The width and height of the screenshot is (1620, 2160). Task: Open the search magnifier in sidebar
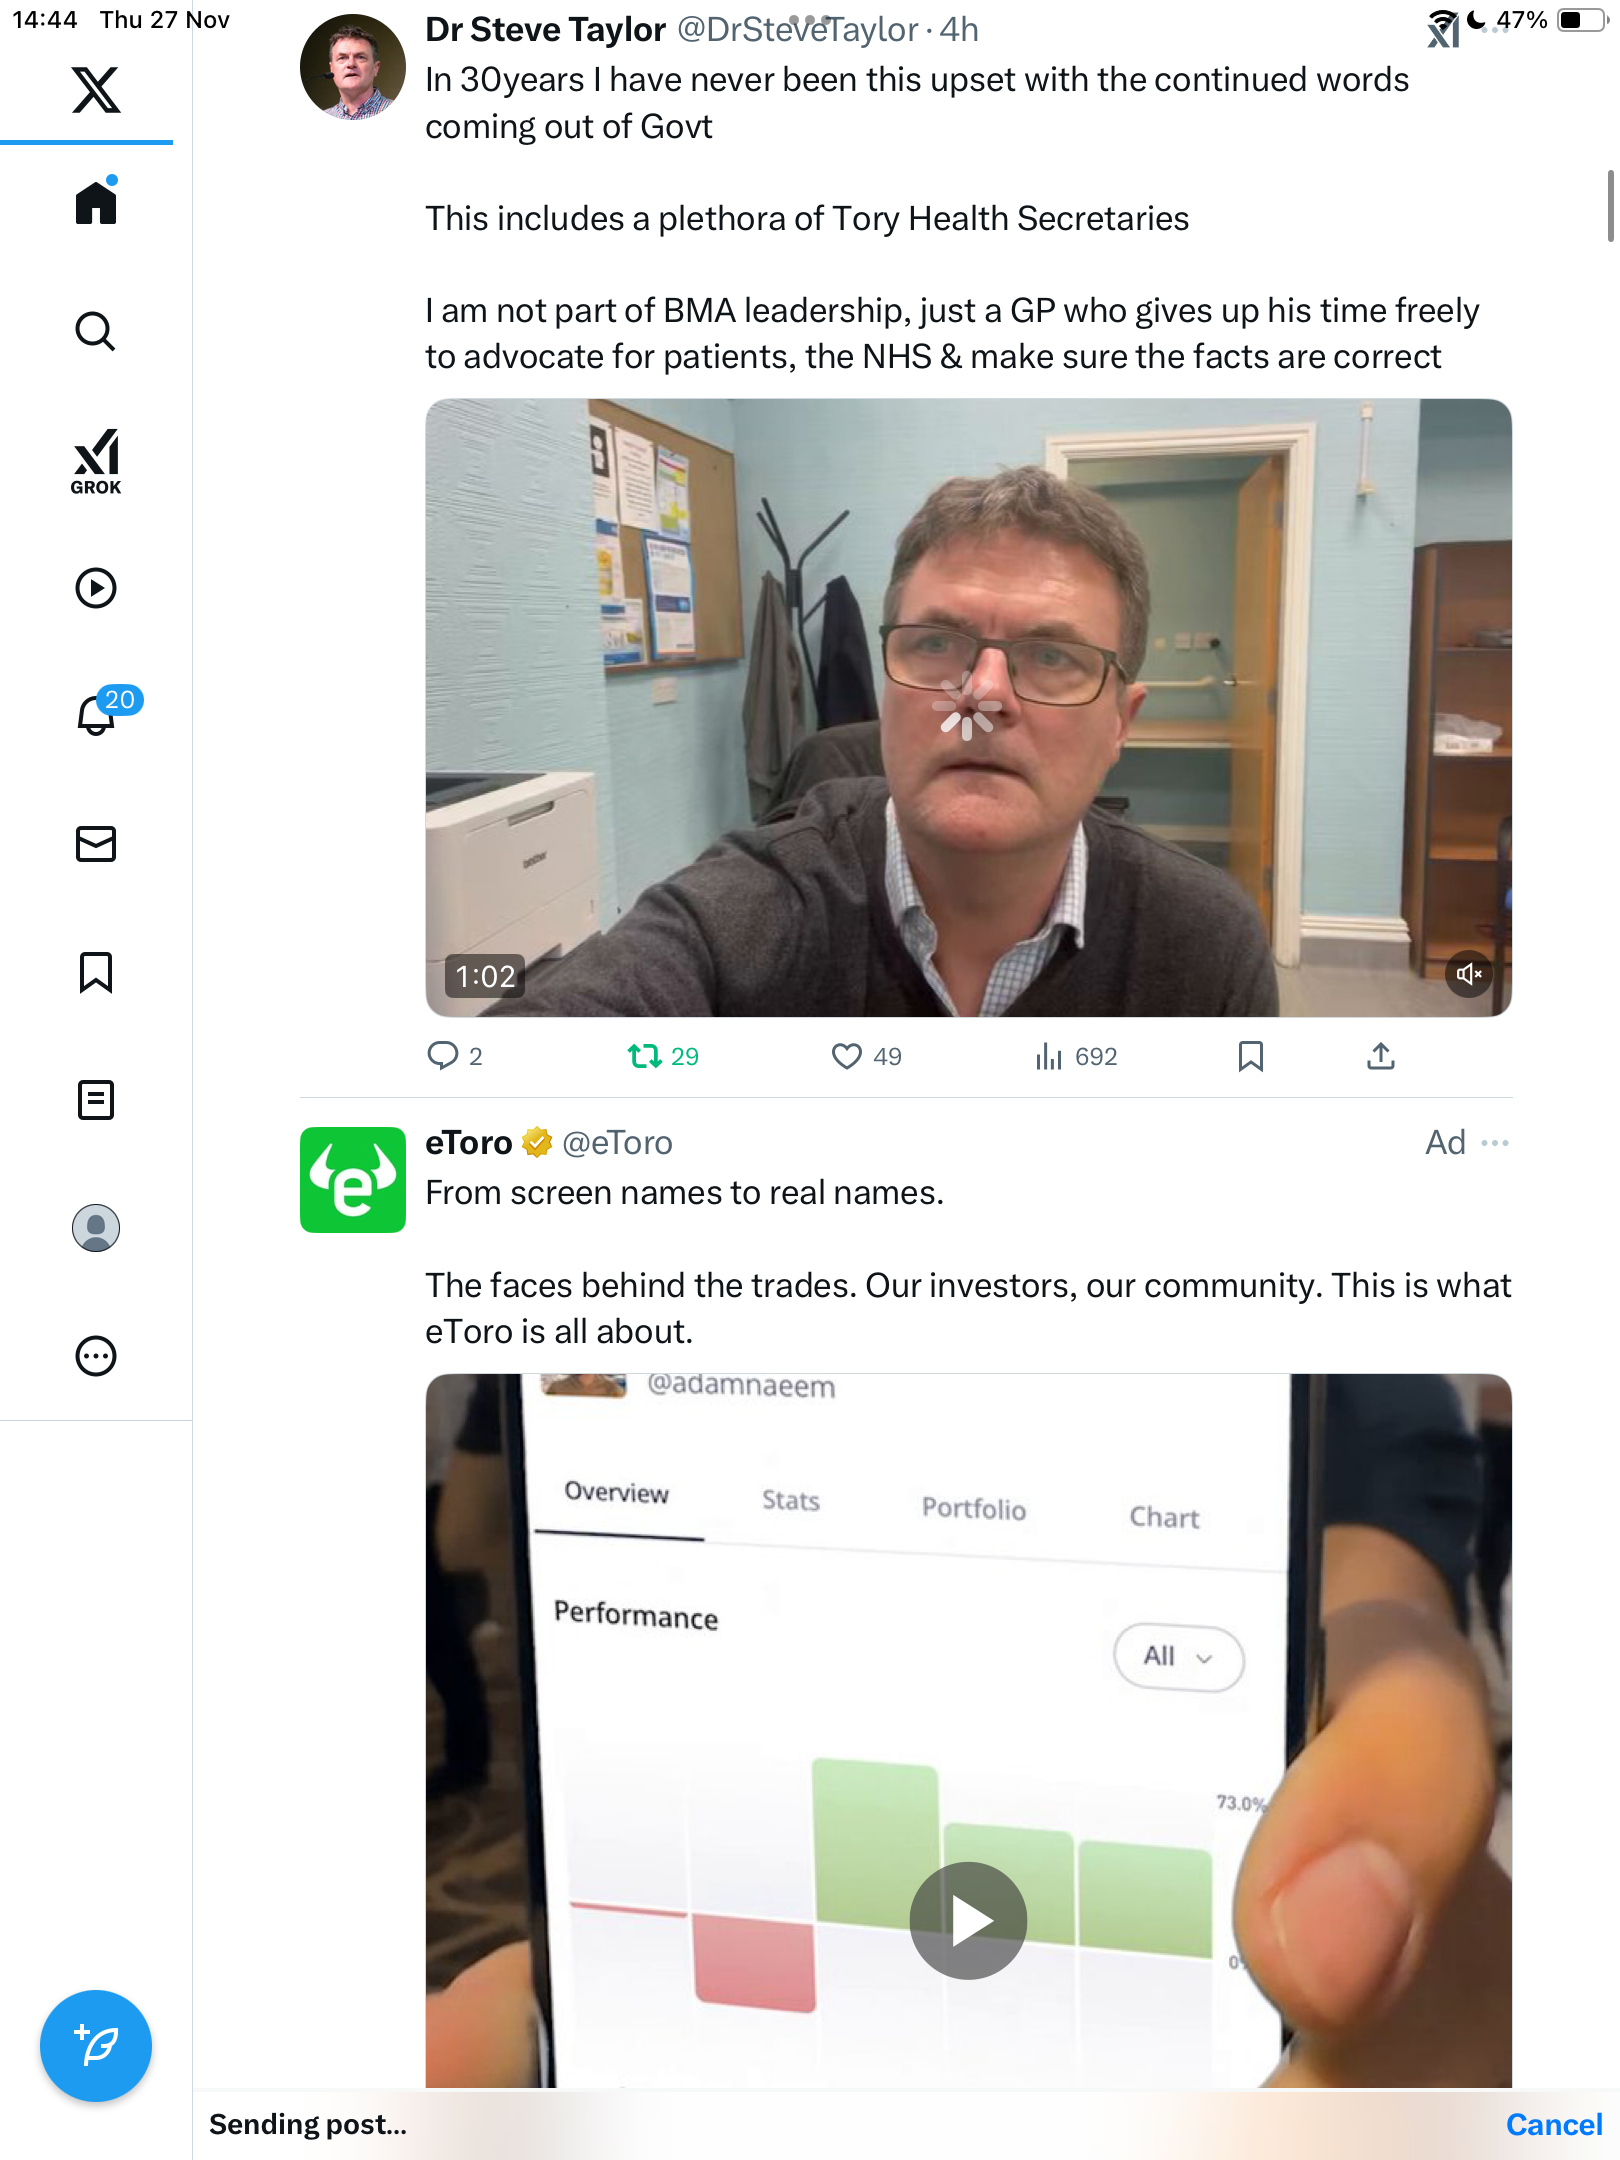[96, 331]
